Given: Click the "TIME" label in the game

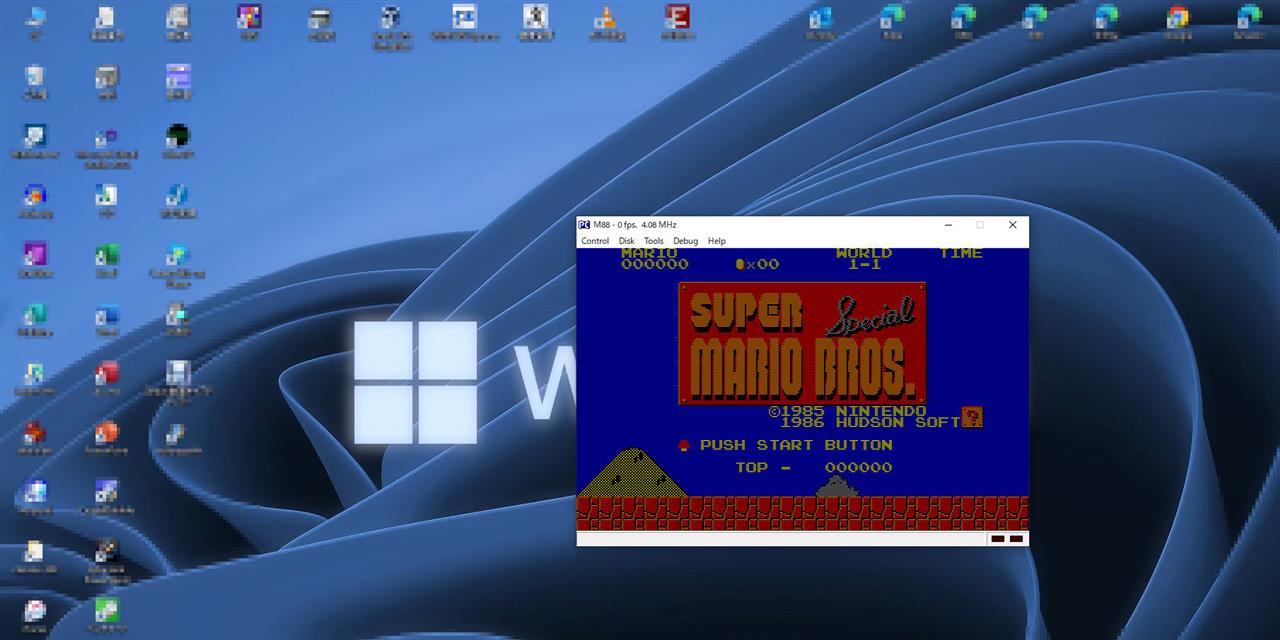Looking at the screenshot, I should (x=961, y=254).
